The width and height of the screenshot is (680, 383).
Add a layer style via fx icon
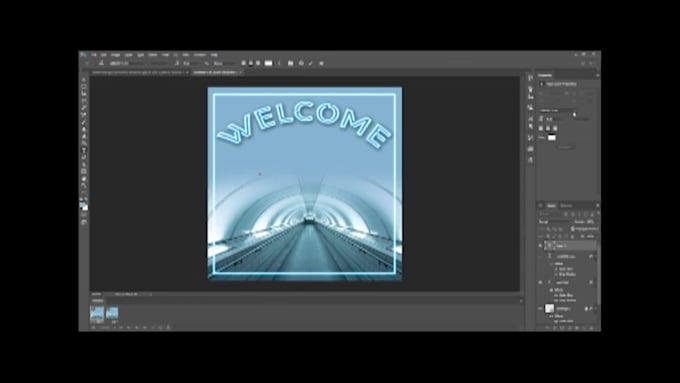(555, 328)
